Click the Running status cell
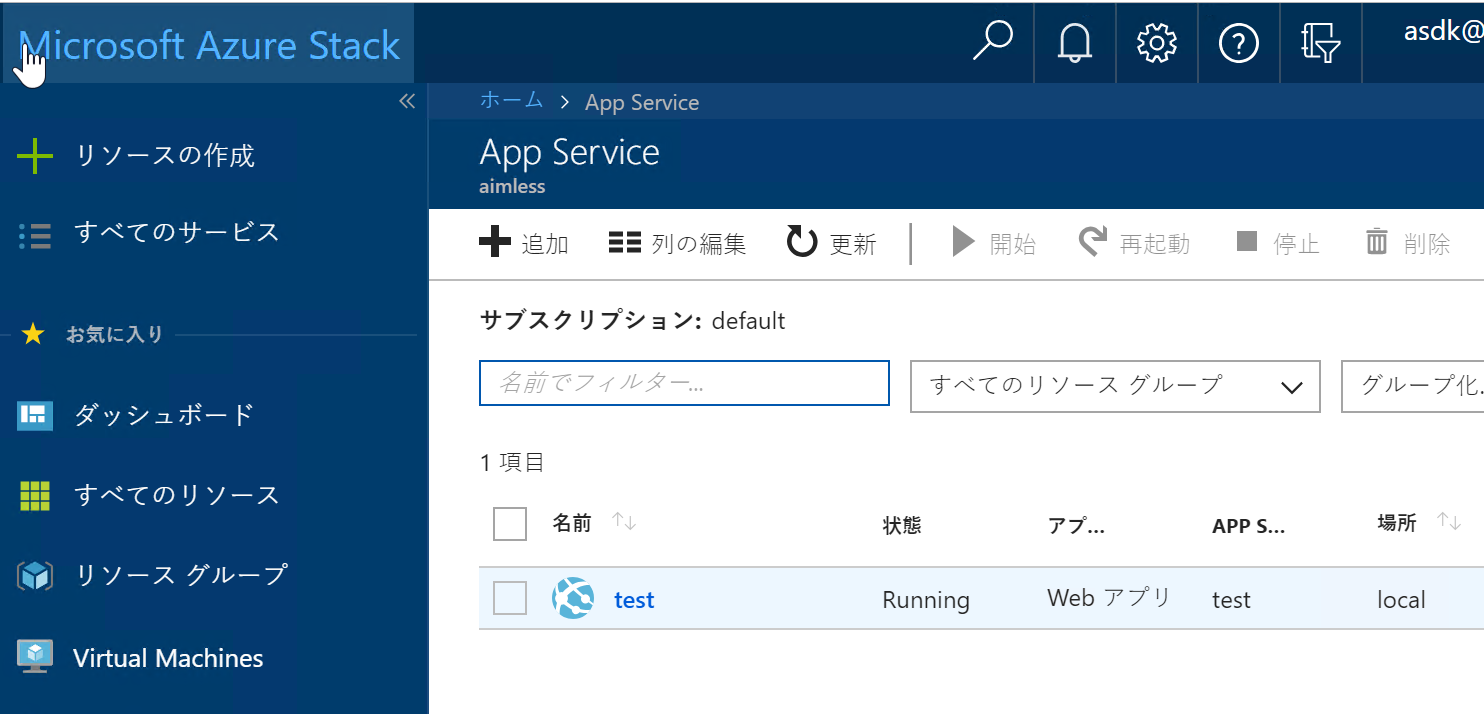This screenshot has height=714, width=1484. [x=926, y=600]
